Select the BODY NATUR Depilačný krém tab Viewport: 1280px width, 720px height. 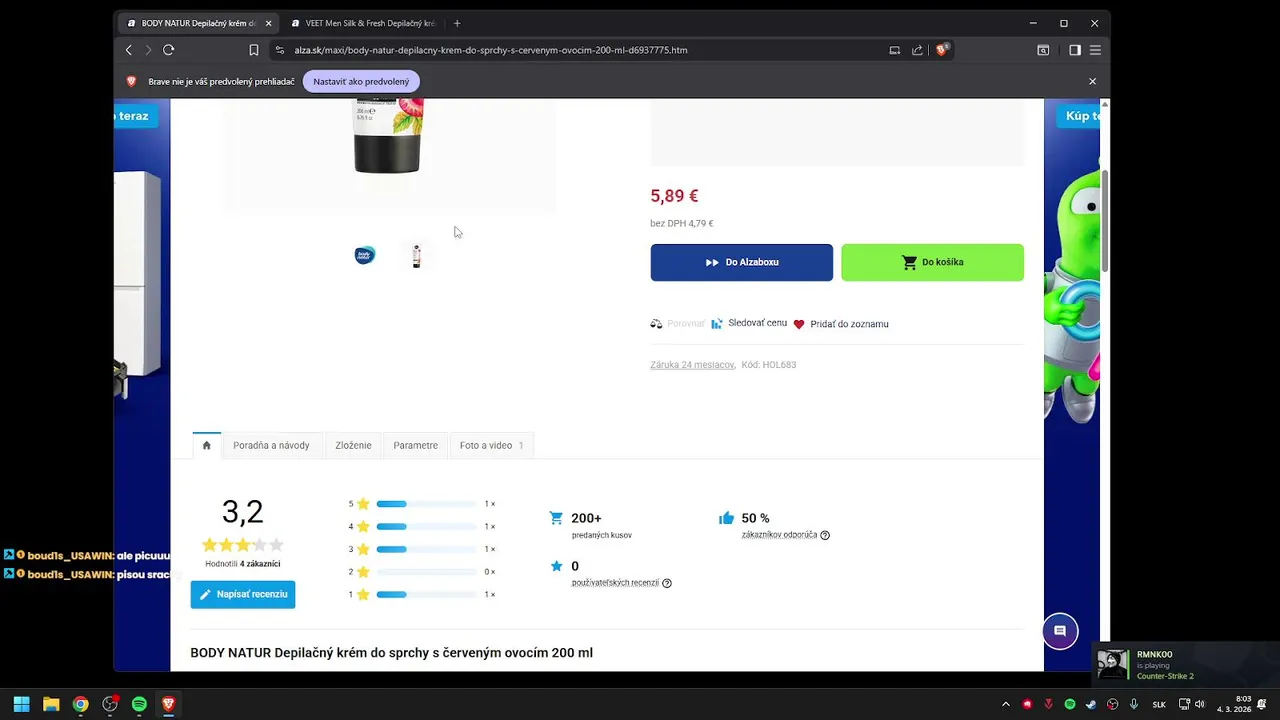(x=198, y=23)
